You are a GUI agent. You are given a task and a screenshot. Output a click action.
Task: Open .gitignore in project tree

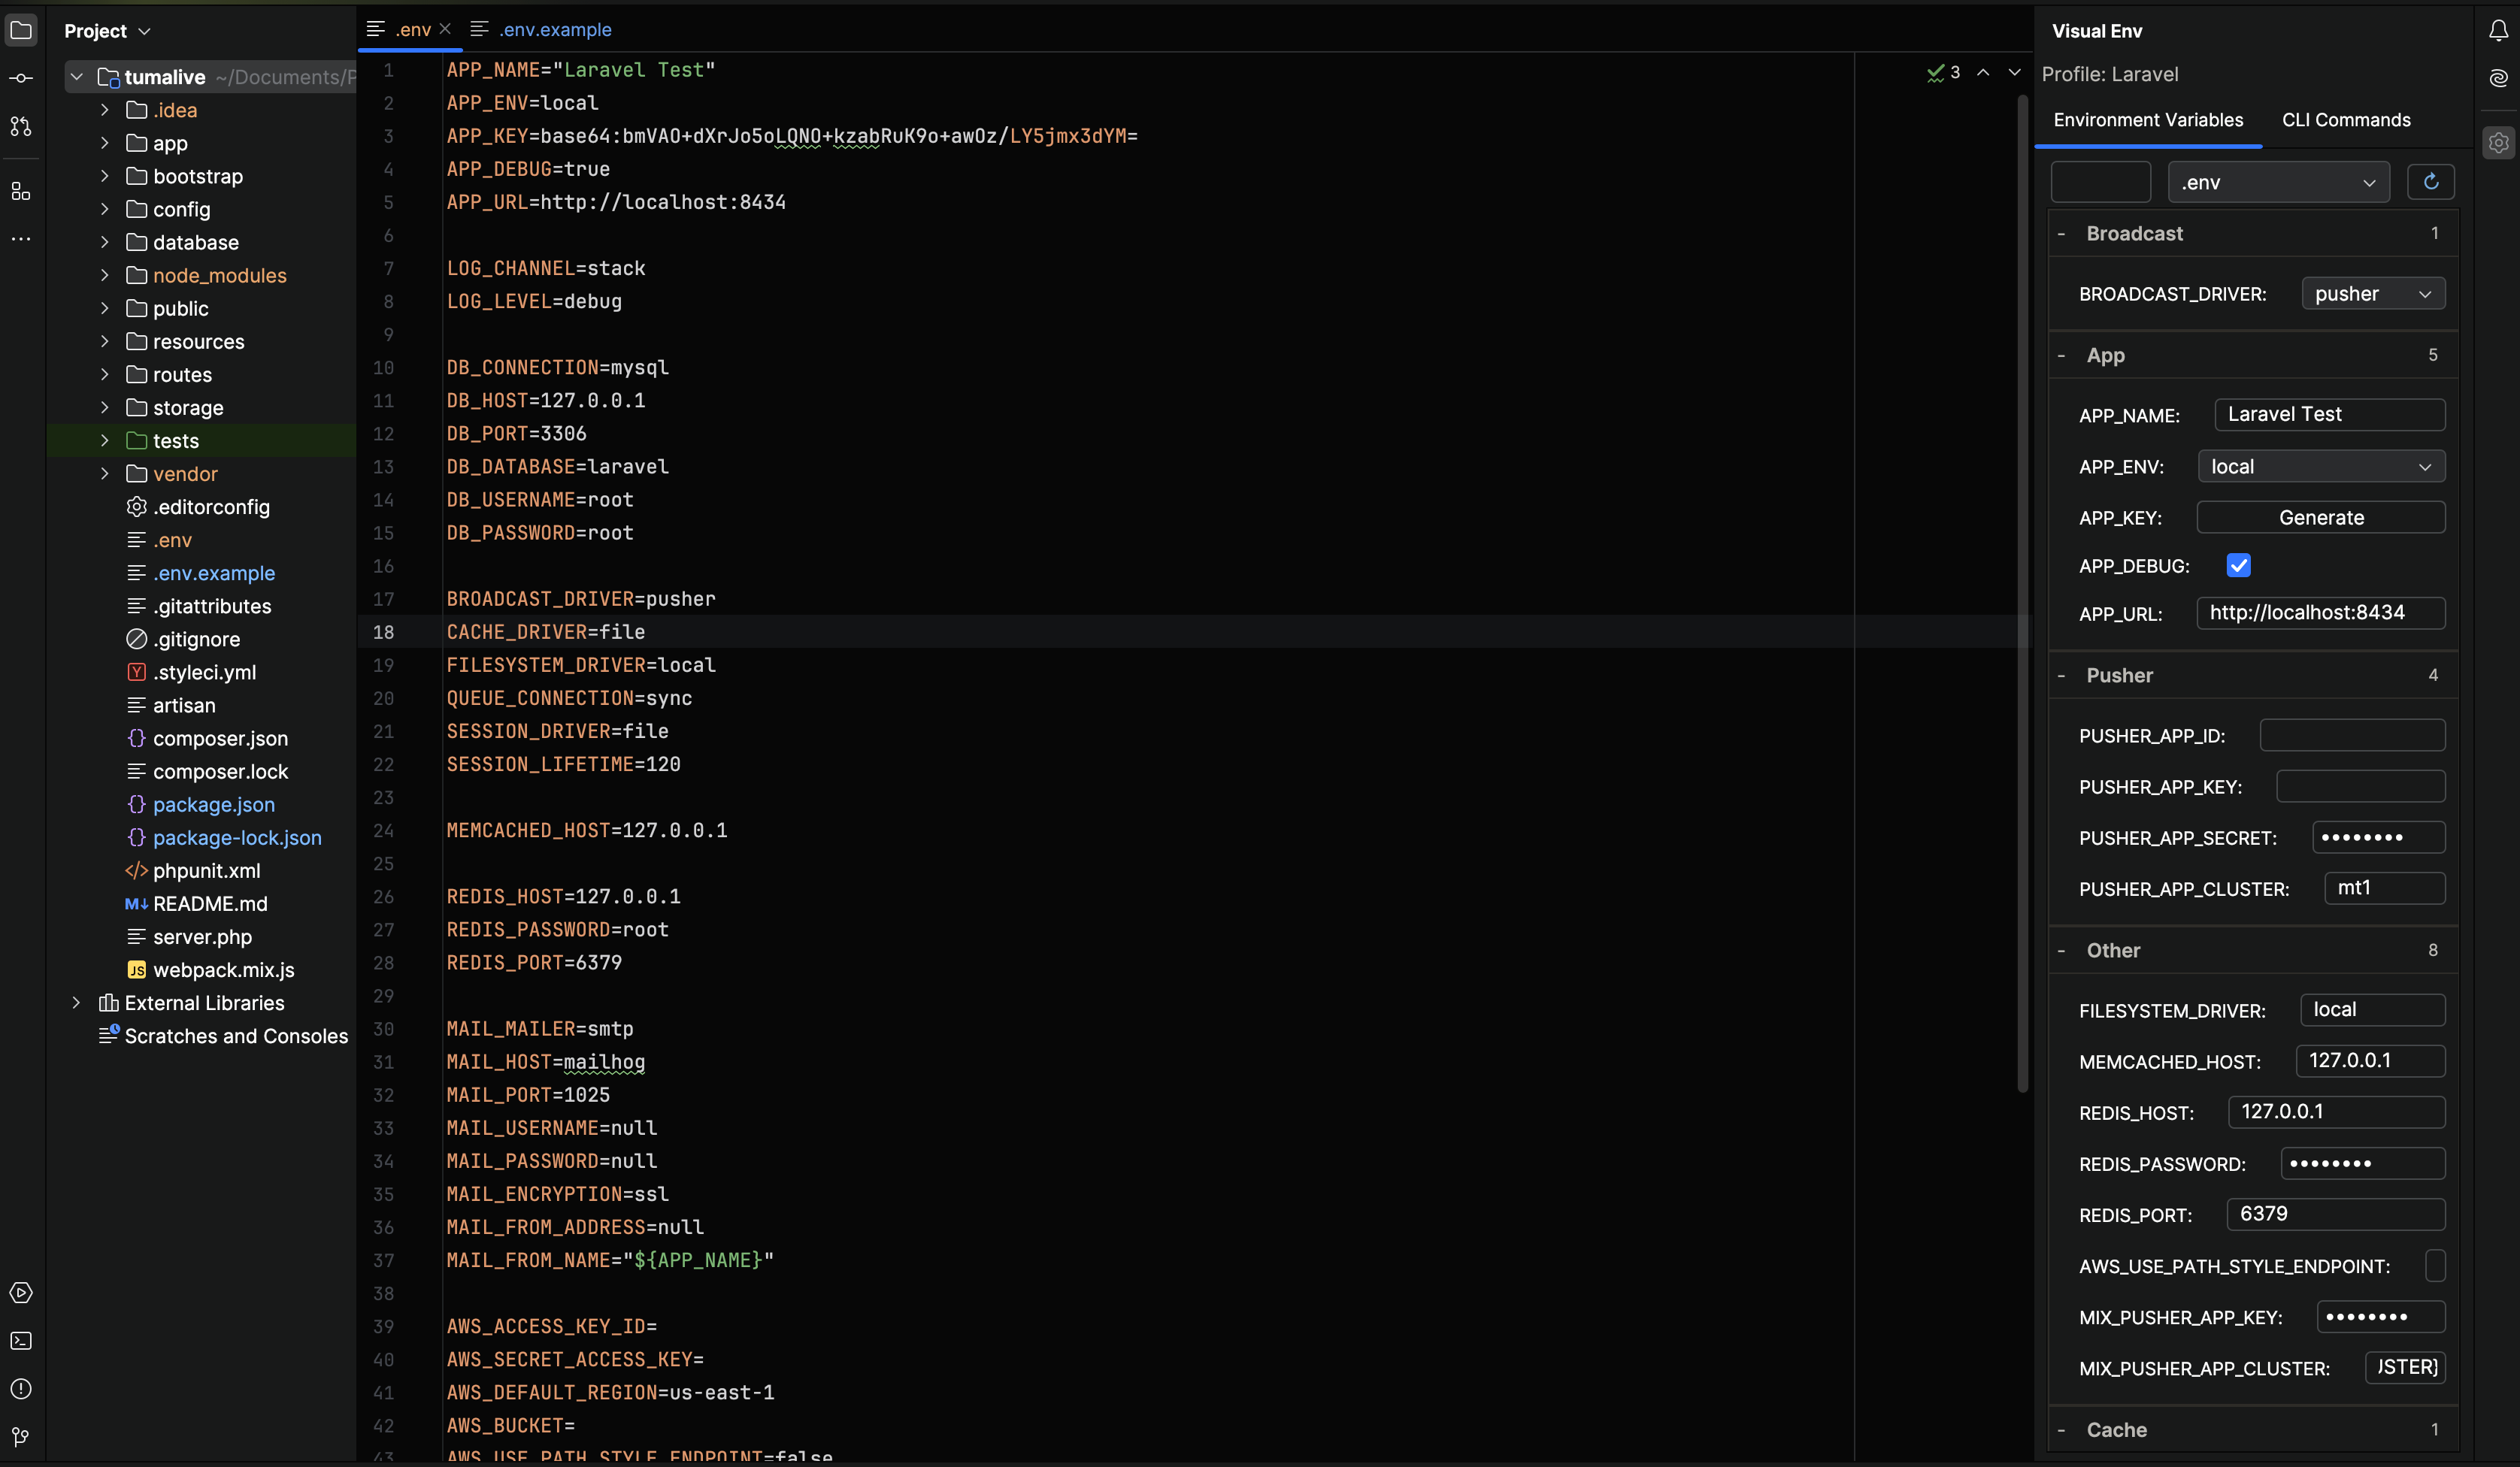[x=196, y=639]
